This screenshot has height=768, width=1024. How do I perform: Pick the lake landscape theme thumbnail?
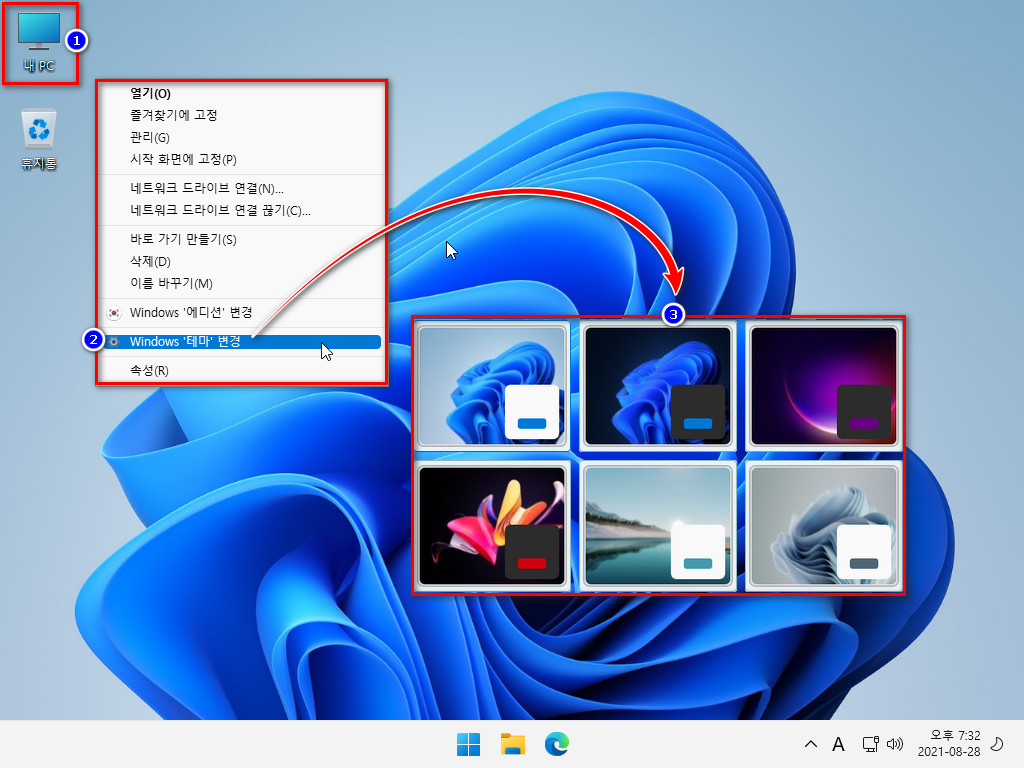tap(658, 526)
